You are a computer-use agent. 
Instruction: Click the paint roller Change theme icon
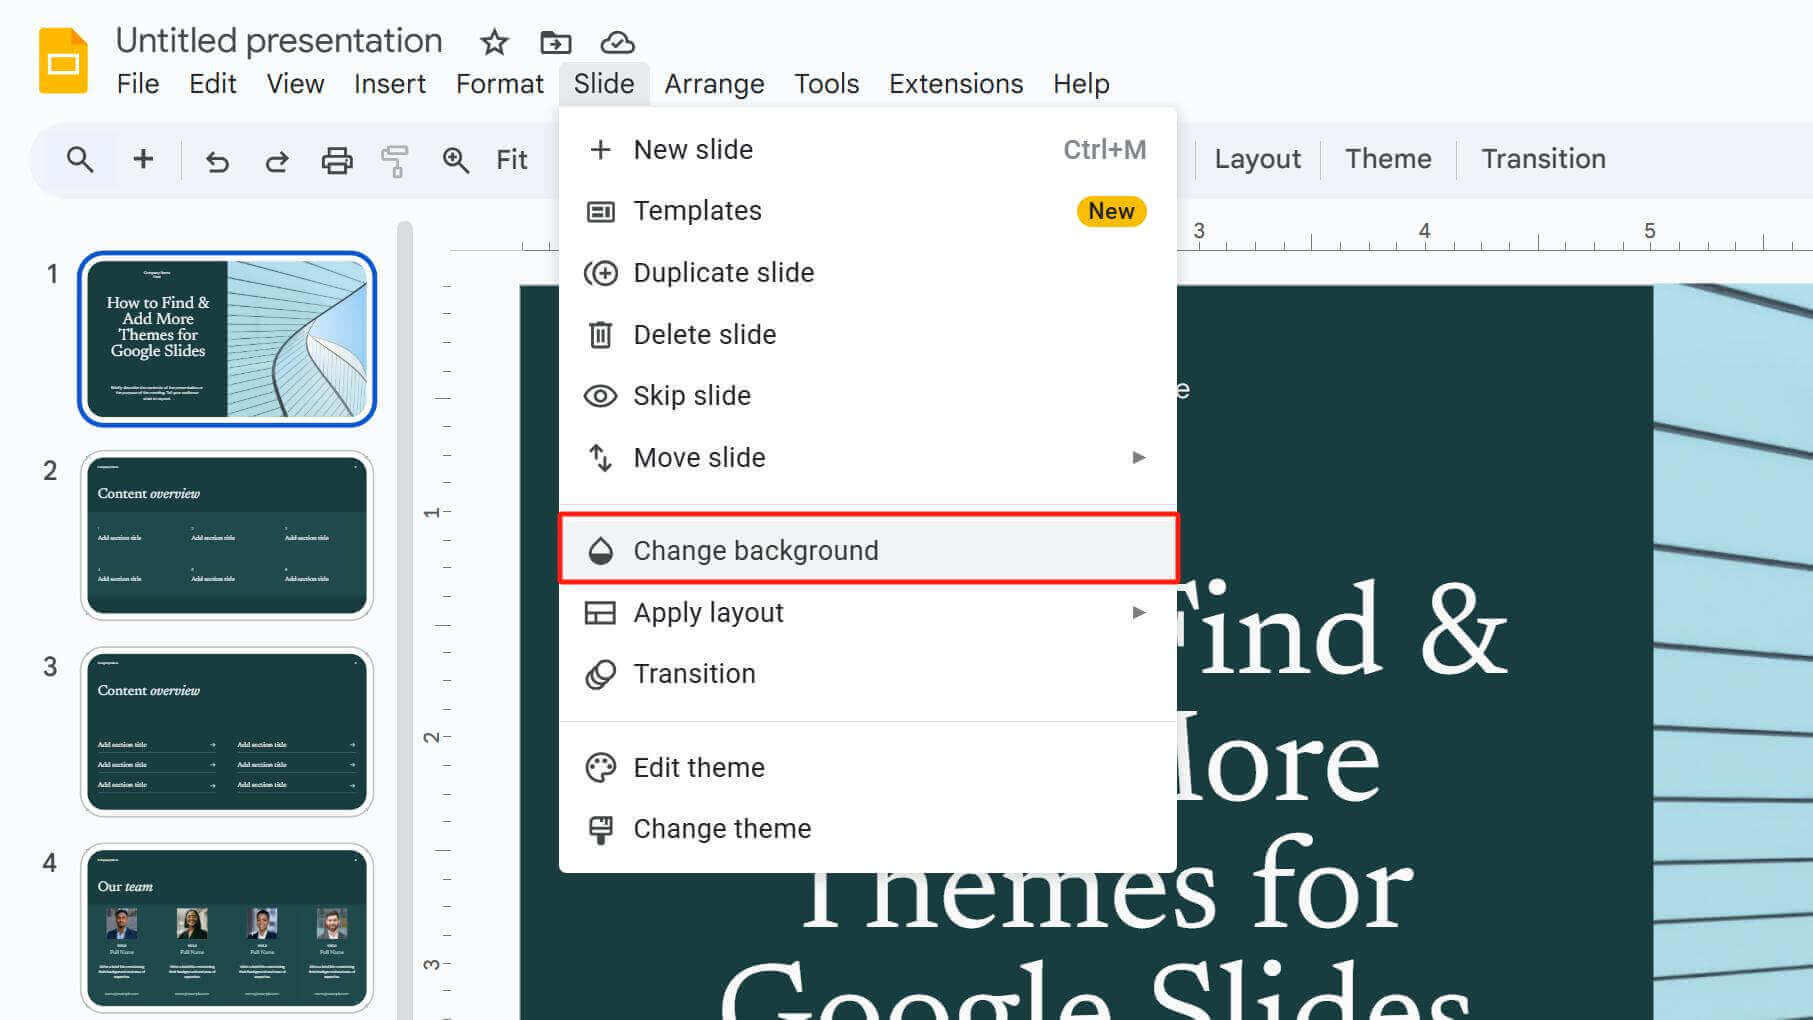click(600, 829)
